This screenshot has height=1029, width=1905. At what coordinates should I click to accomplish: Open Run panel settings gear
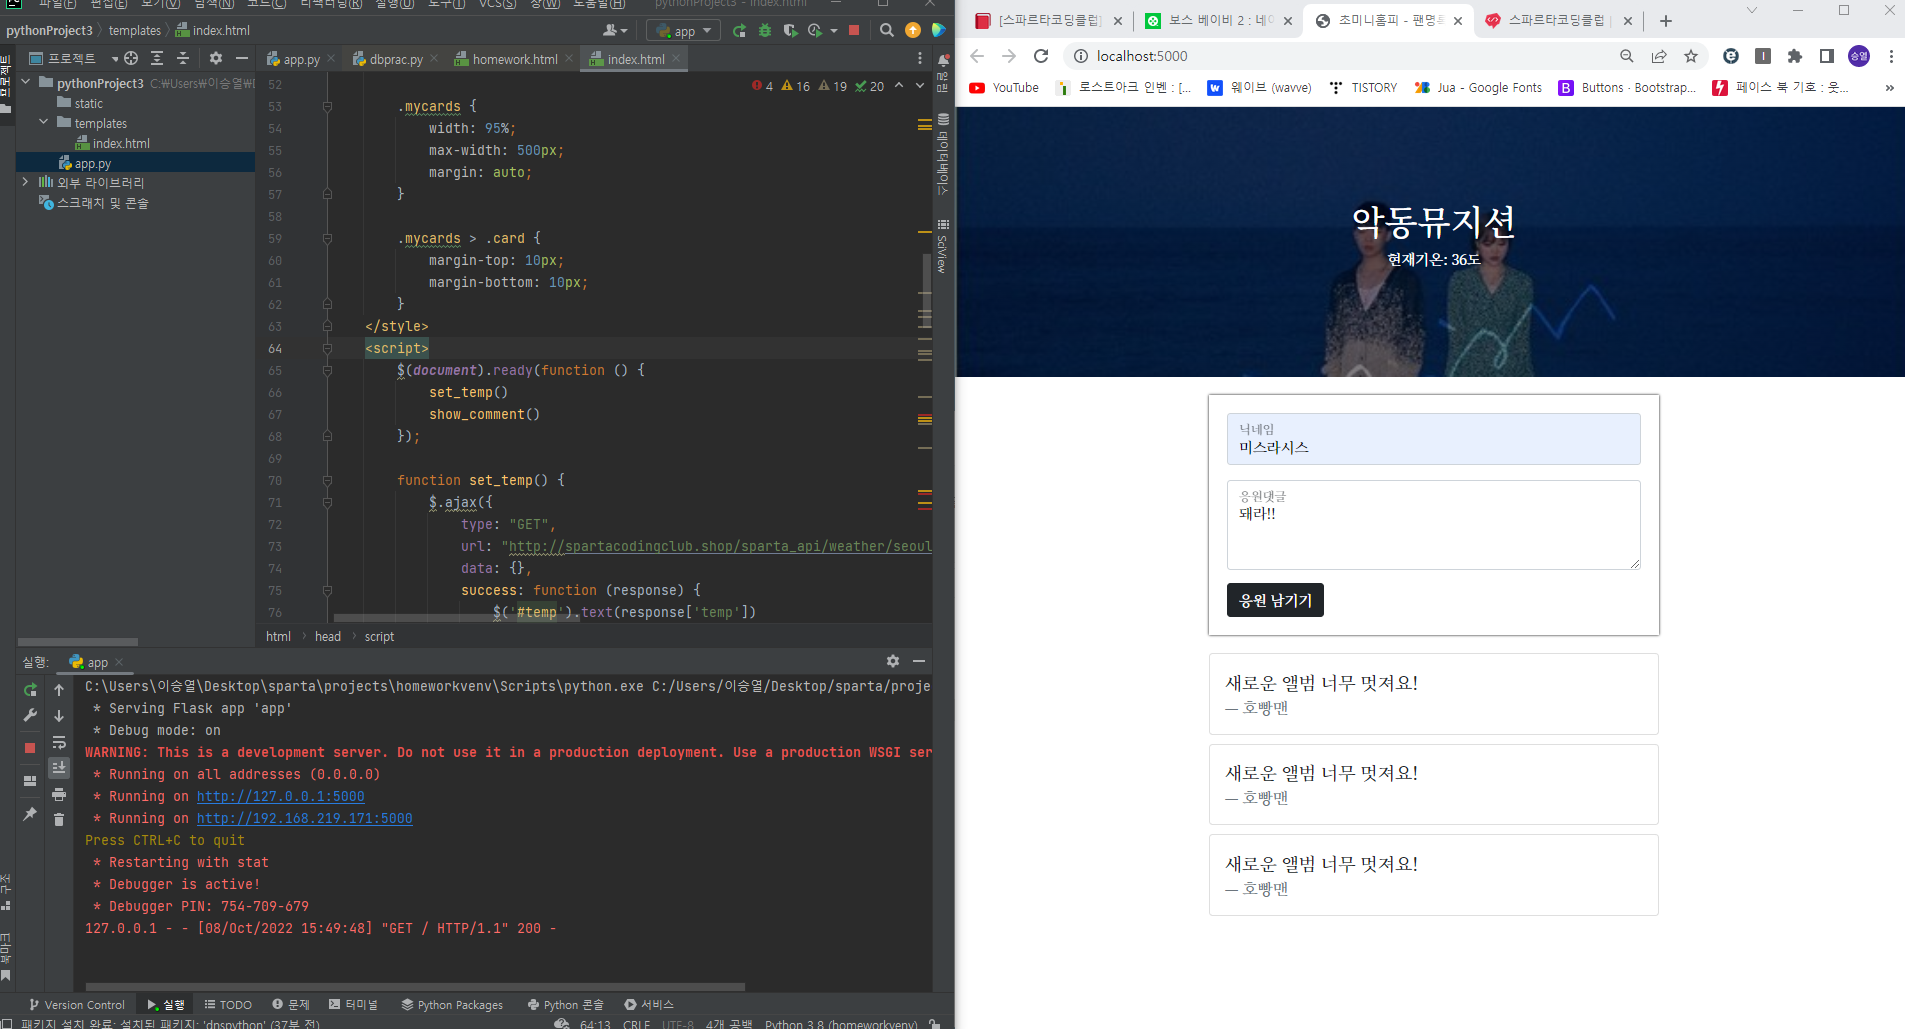click(893, 661)
